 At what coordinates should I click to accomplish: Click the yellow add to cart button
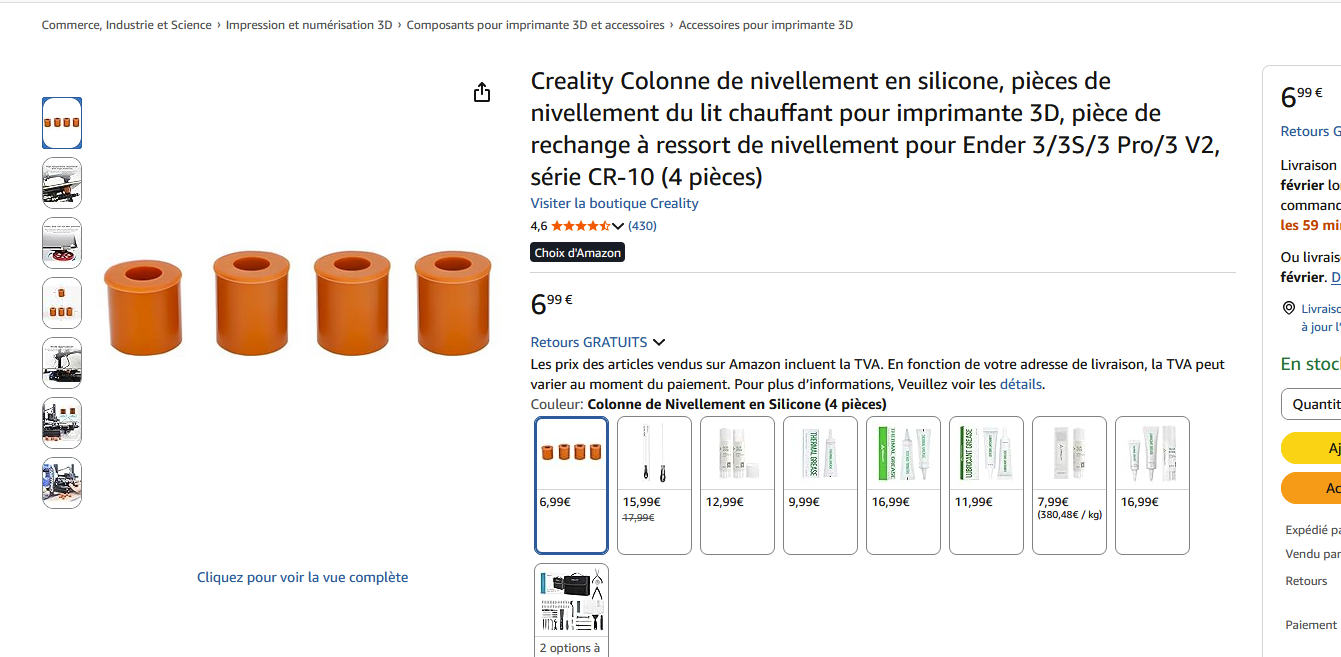click(1316, 448)
